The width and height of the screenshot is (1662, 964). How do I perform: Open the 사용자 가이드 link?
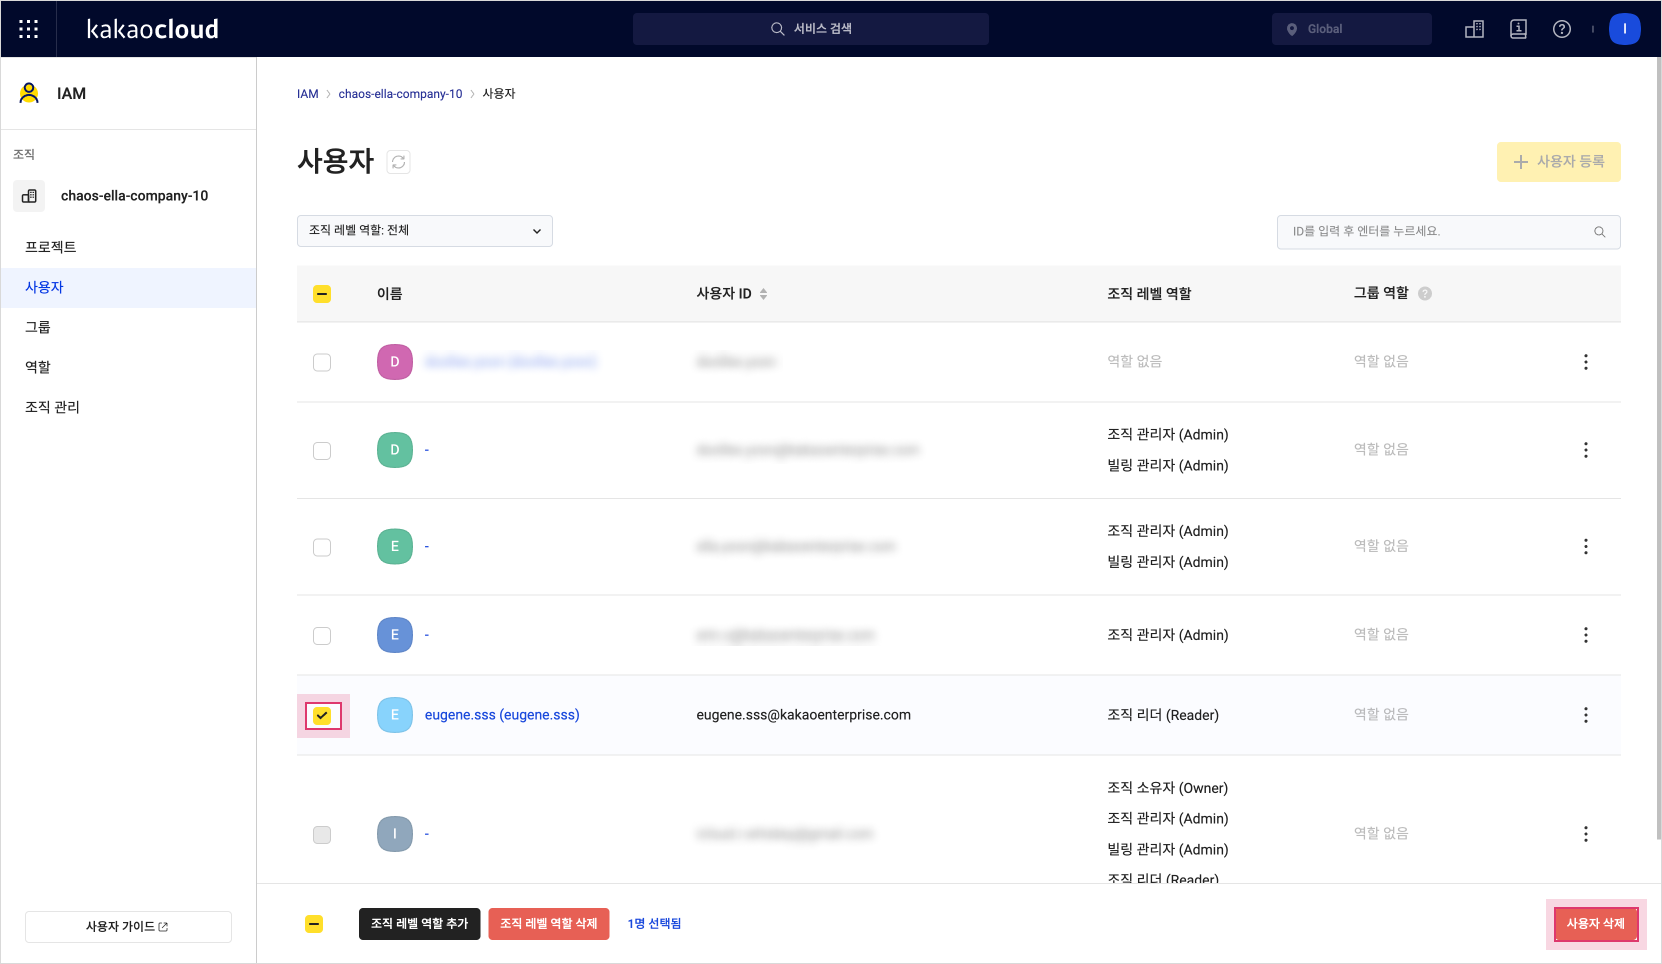(128, 927)
